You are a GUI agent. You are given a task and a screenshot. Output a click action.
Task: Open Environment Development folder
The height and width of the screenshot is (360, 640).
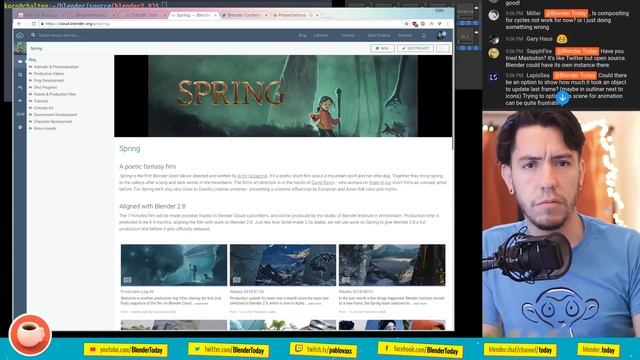point(55,115)
